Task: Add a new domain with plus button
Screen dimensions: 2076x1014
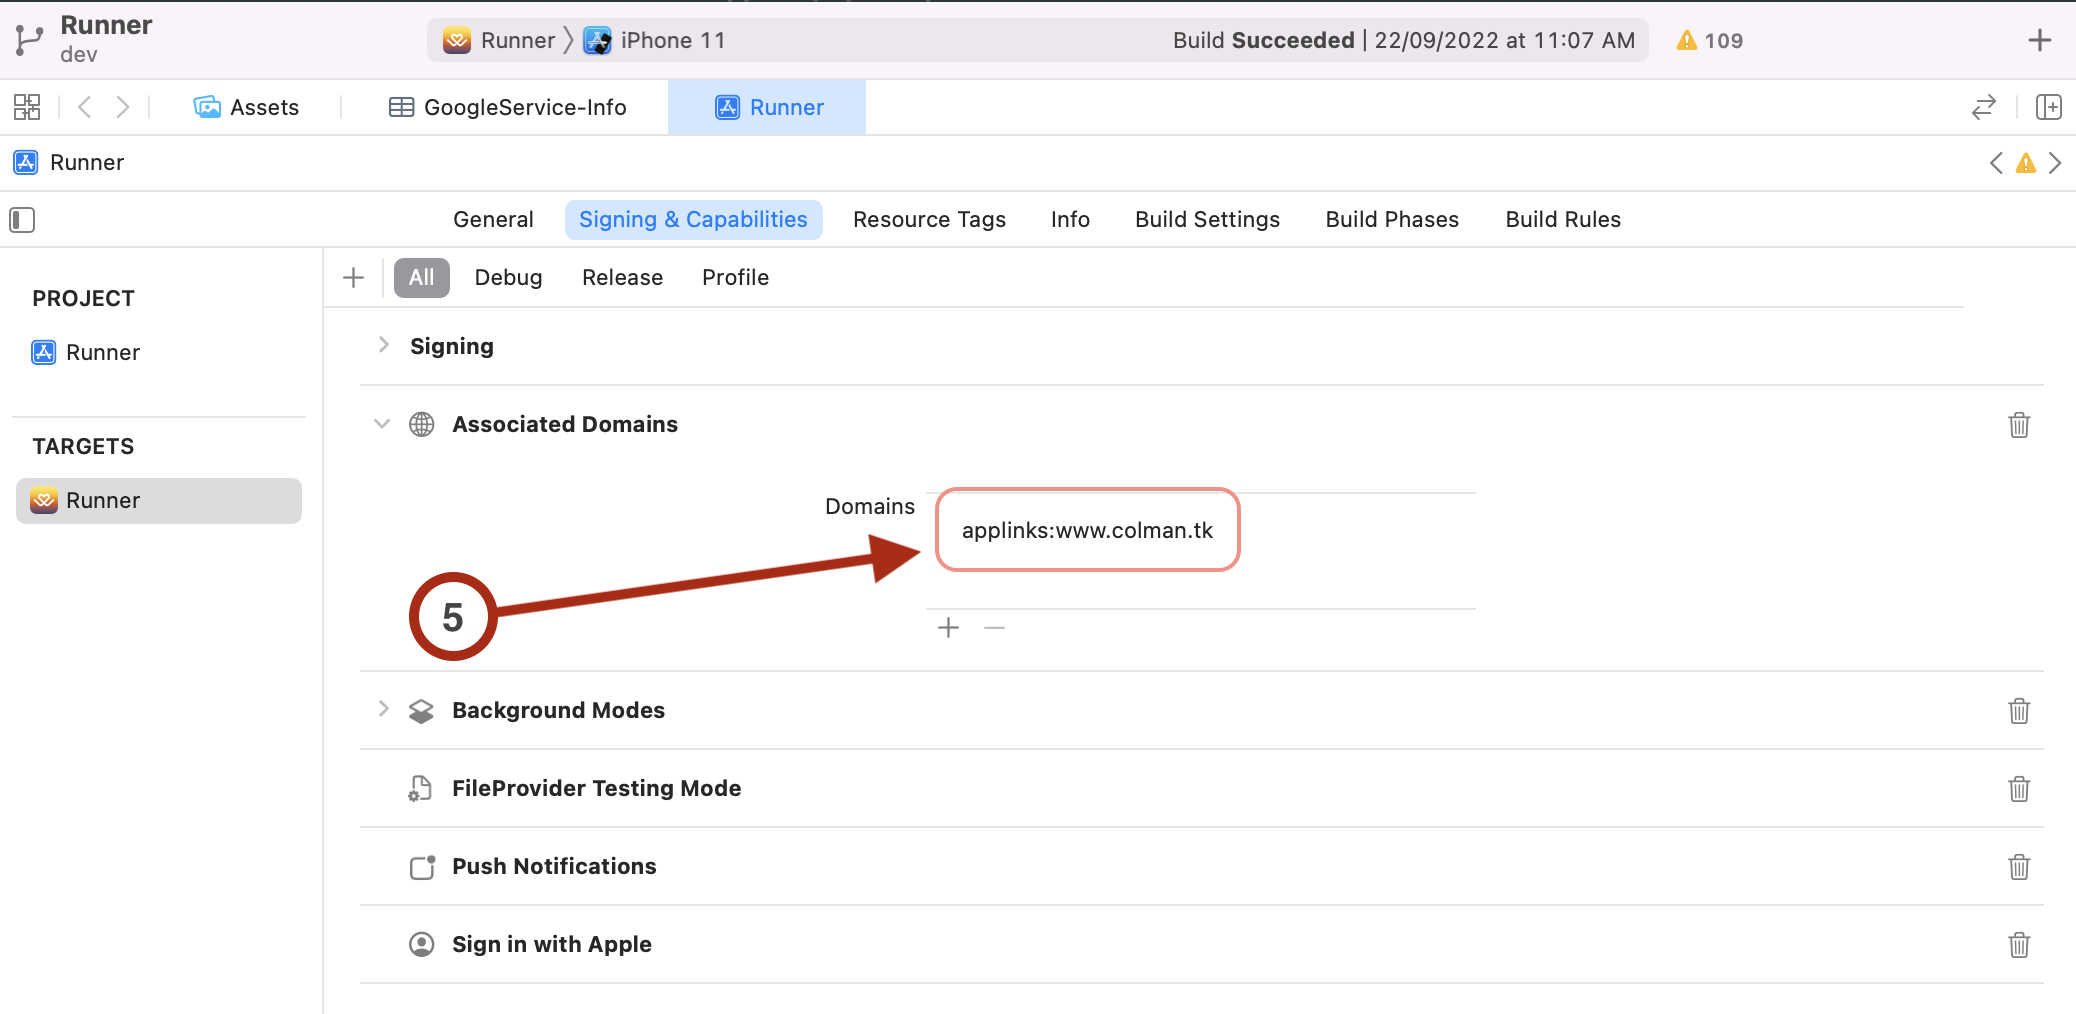Action: 948,628
